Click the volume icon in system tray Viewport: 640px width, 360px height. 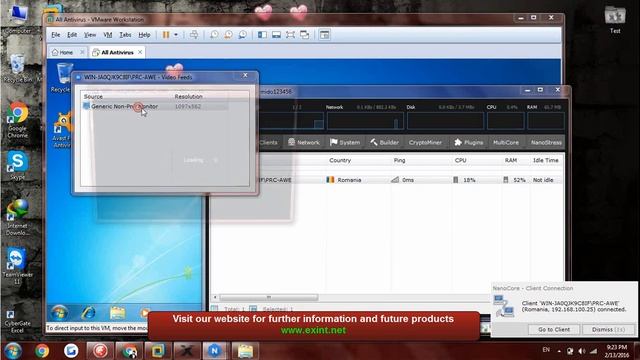tap(582, 351)
